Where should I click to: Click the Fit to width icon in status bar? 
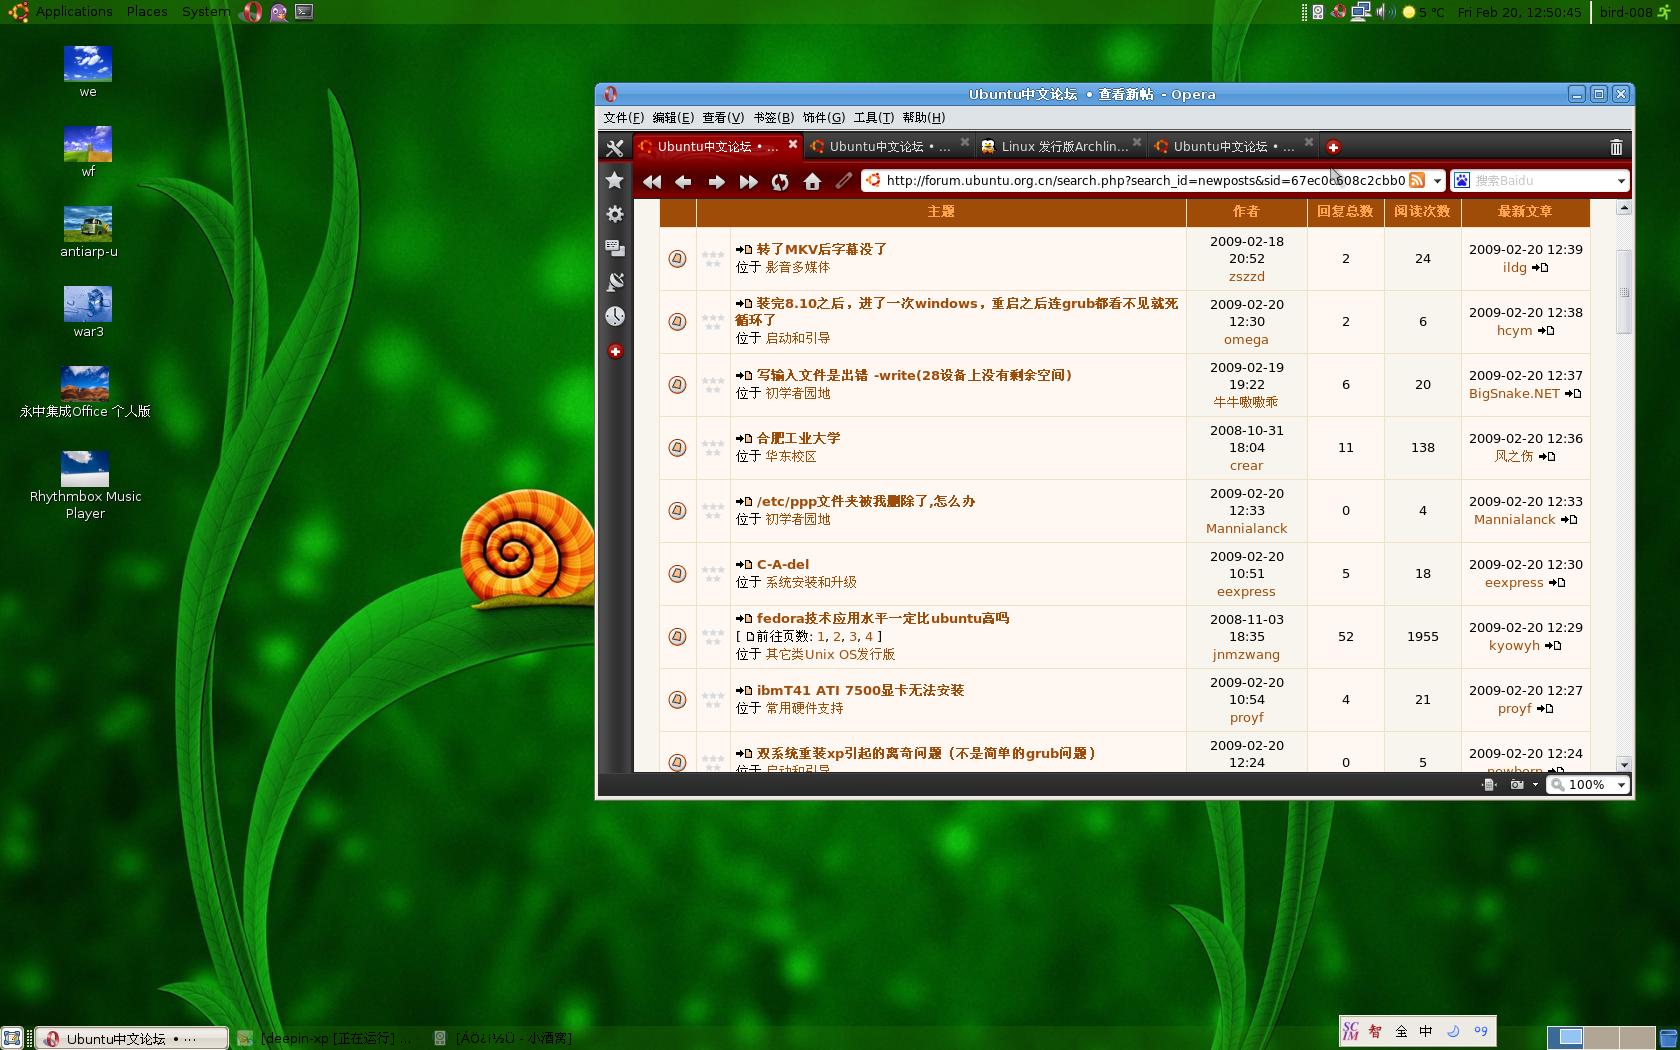(1489, 785)
